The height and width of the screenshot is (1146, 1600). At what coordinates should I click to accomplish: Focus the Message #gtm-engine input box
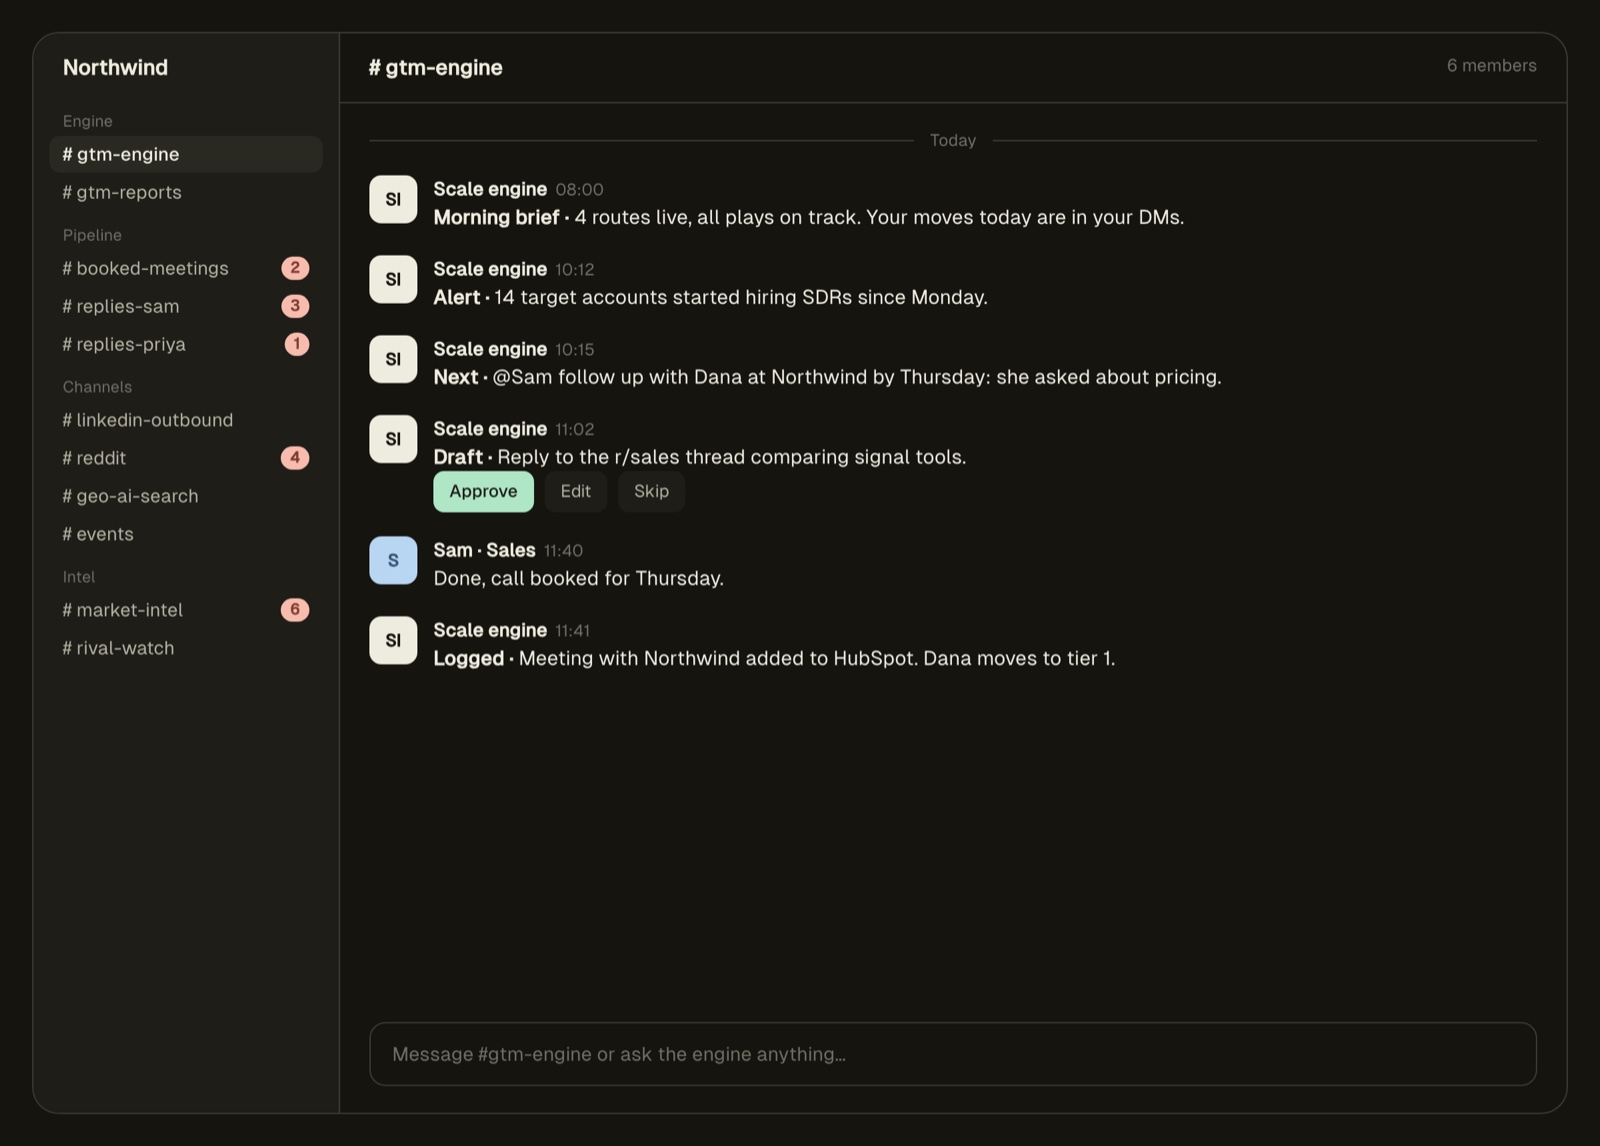952,1054
